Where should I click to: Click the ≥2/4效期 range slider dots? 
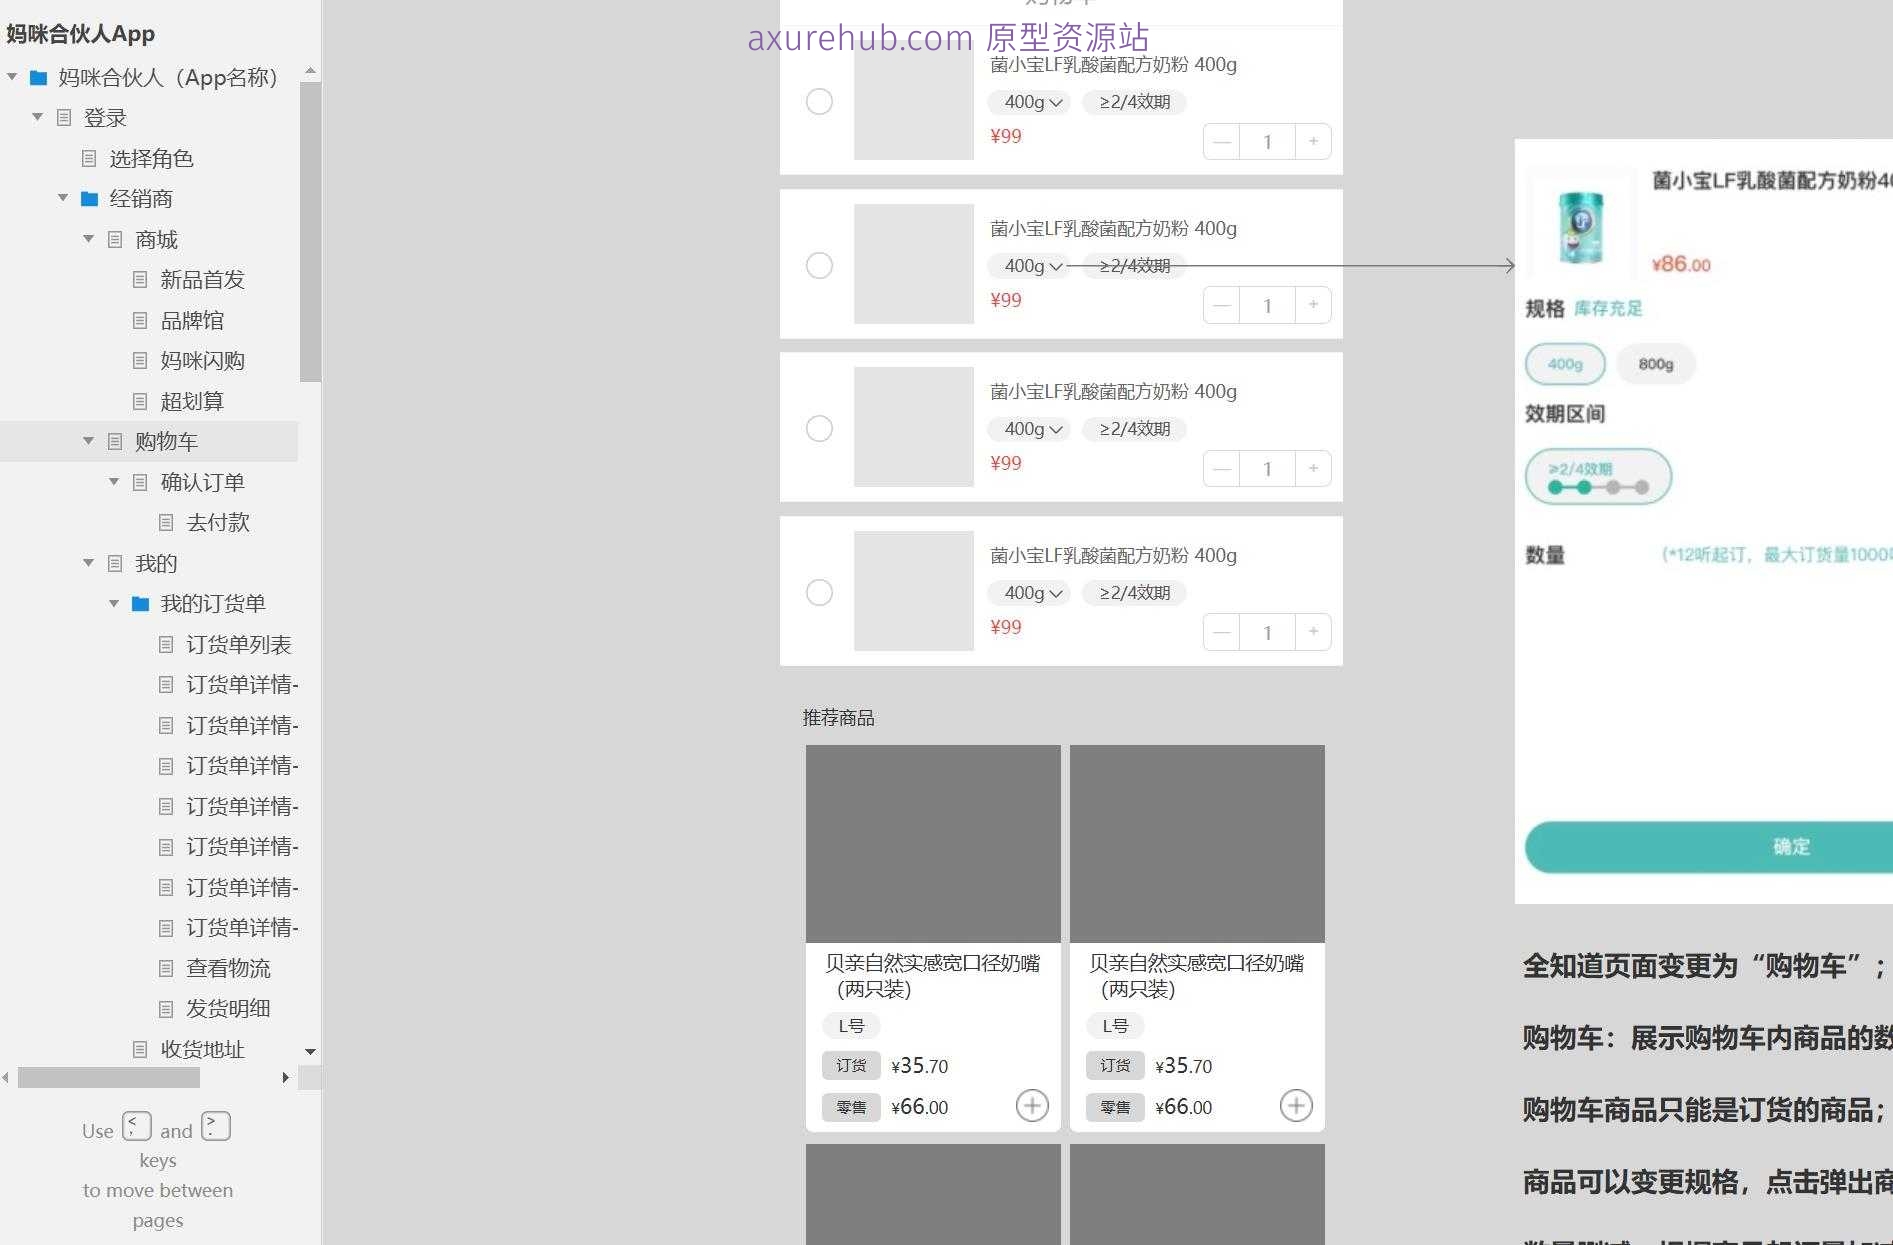(x=1596, y=486)
